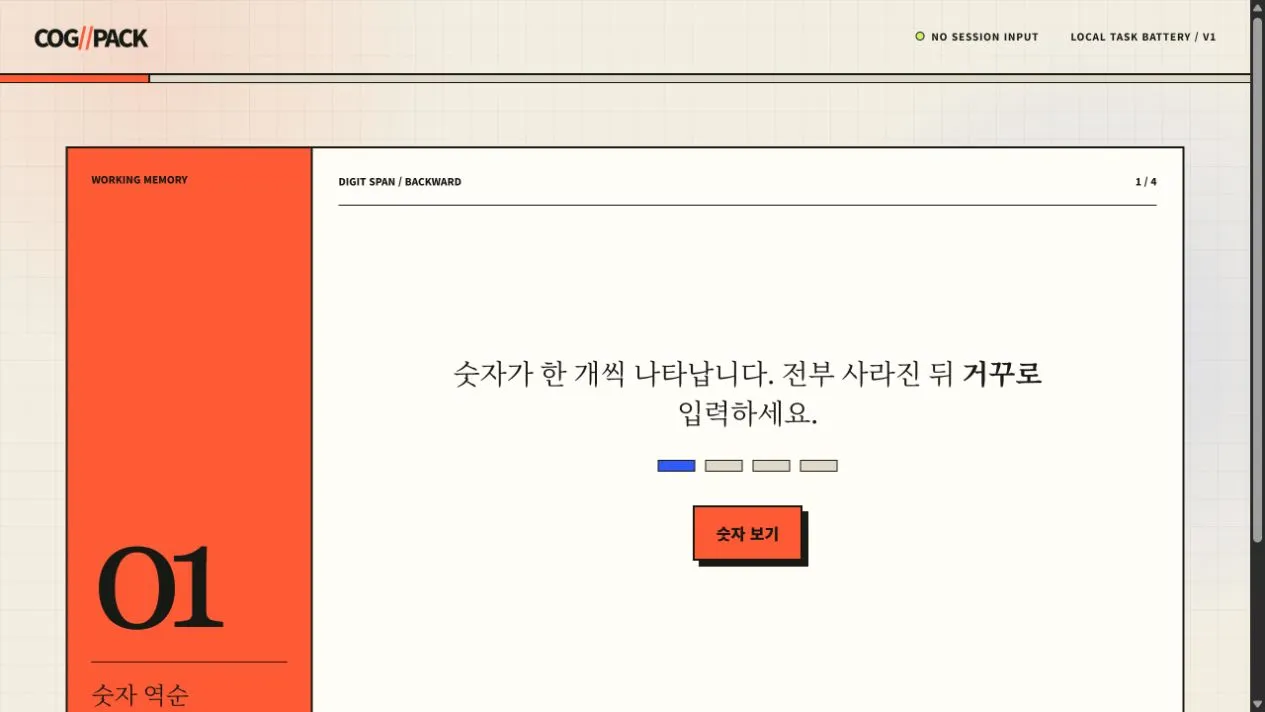The width and height of the screenshot is (1265, 712).
Task: Click the 숫자 역순 task title
Action: (x=139, y=695)
